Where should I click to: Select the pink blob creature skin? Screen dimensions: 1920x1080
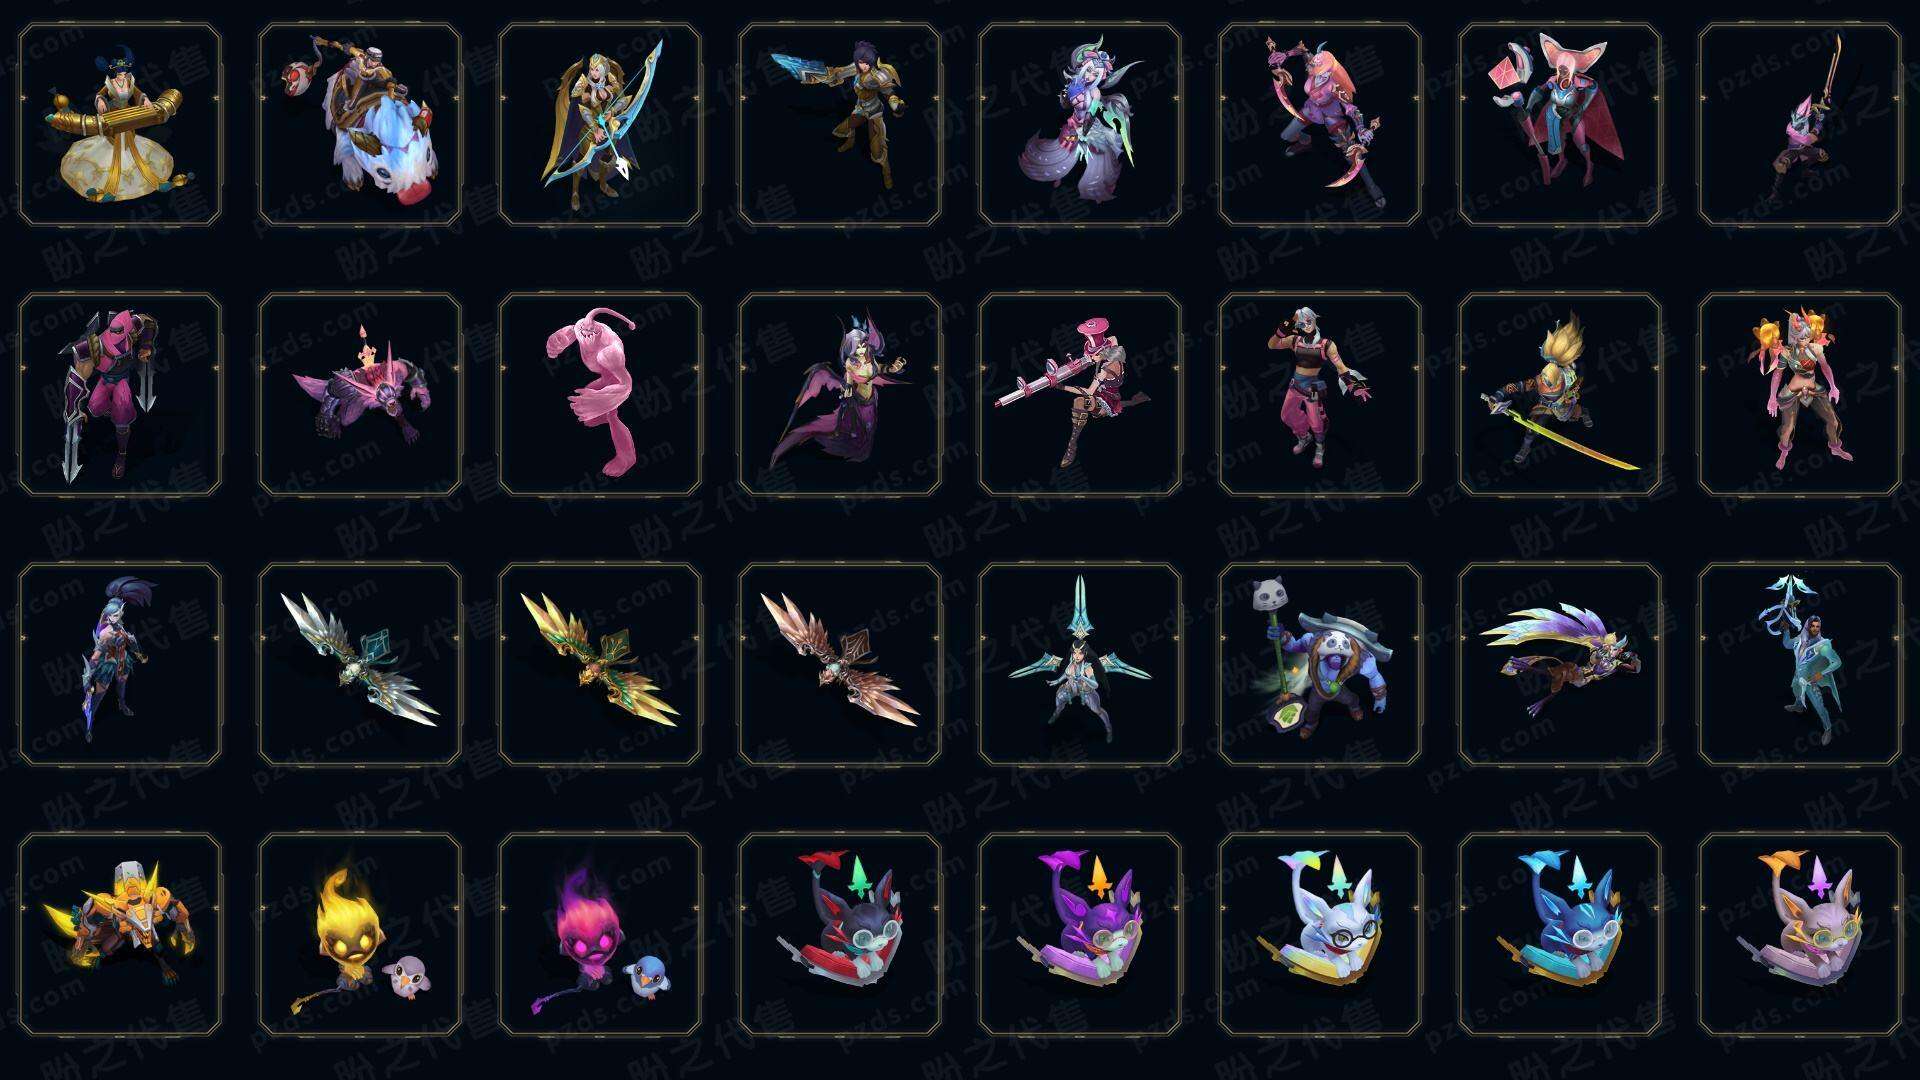600,394
